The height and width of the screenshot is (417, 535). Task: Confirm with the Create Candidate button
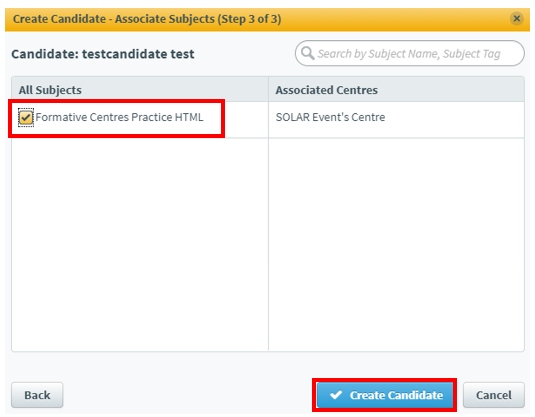point(385,395)
